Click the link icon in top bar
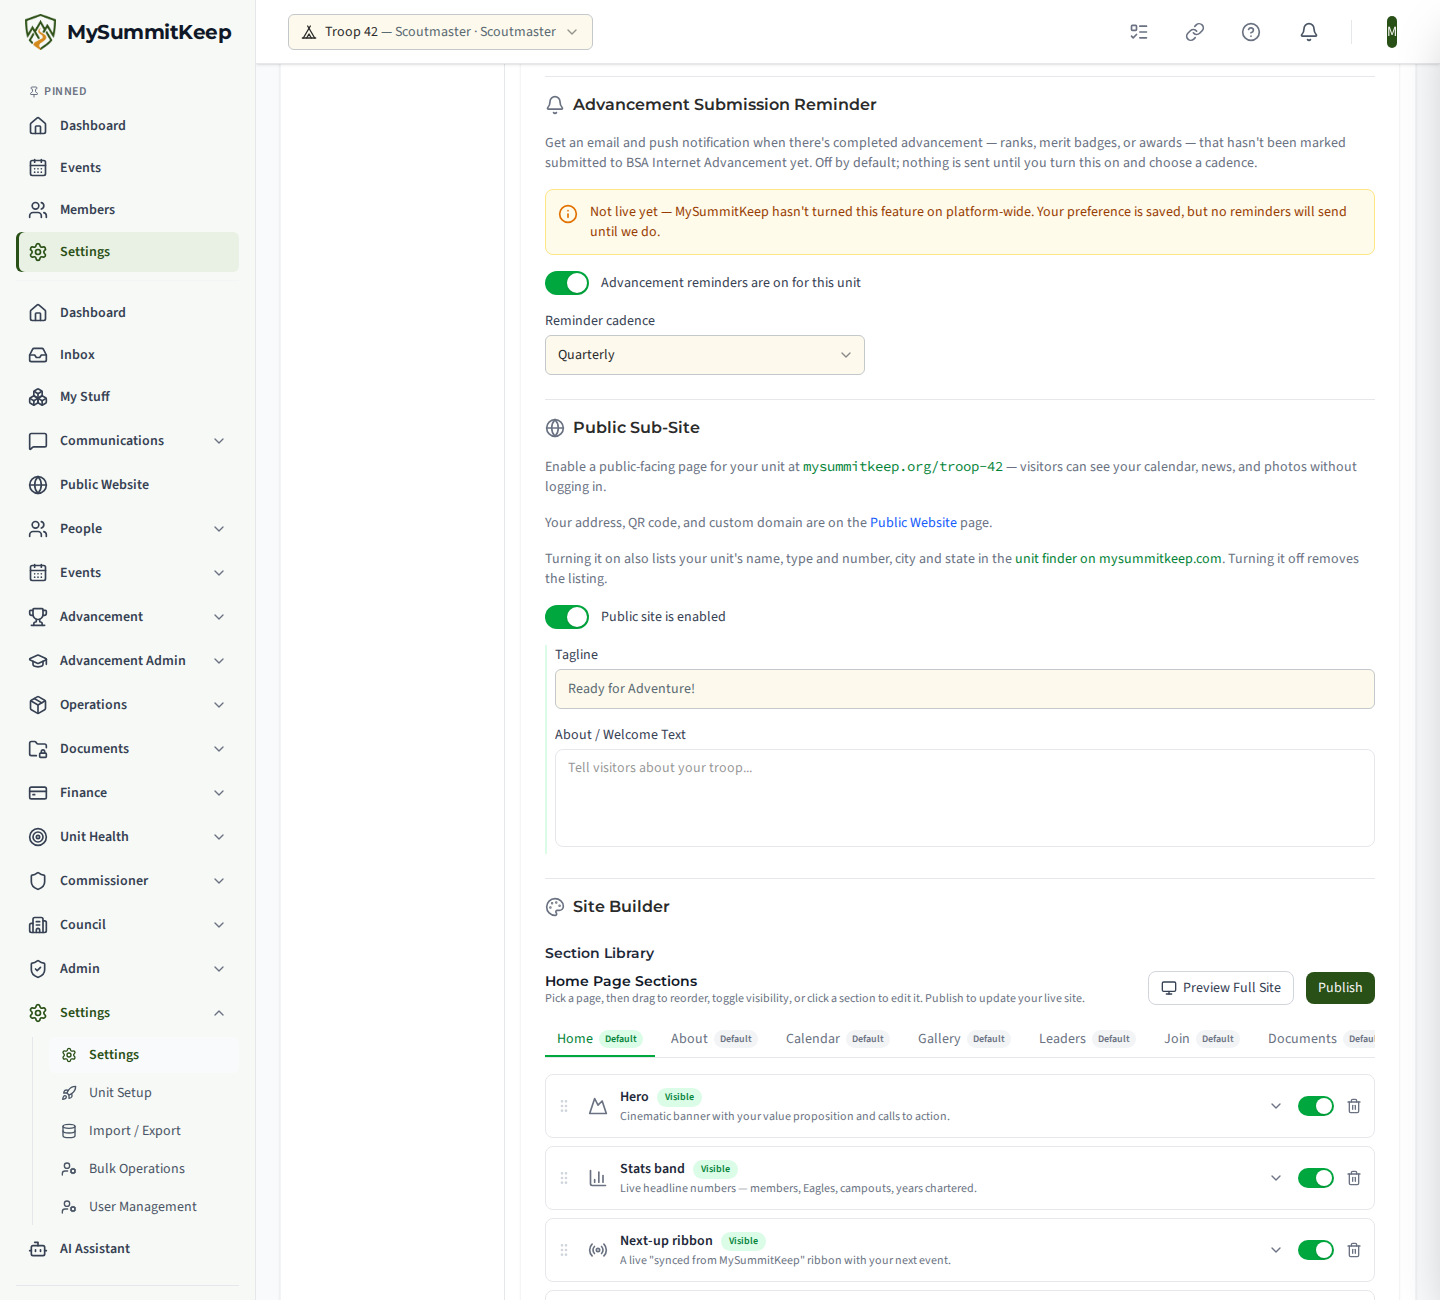 [1195, 32]
